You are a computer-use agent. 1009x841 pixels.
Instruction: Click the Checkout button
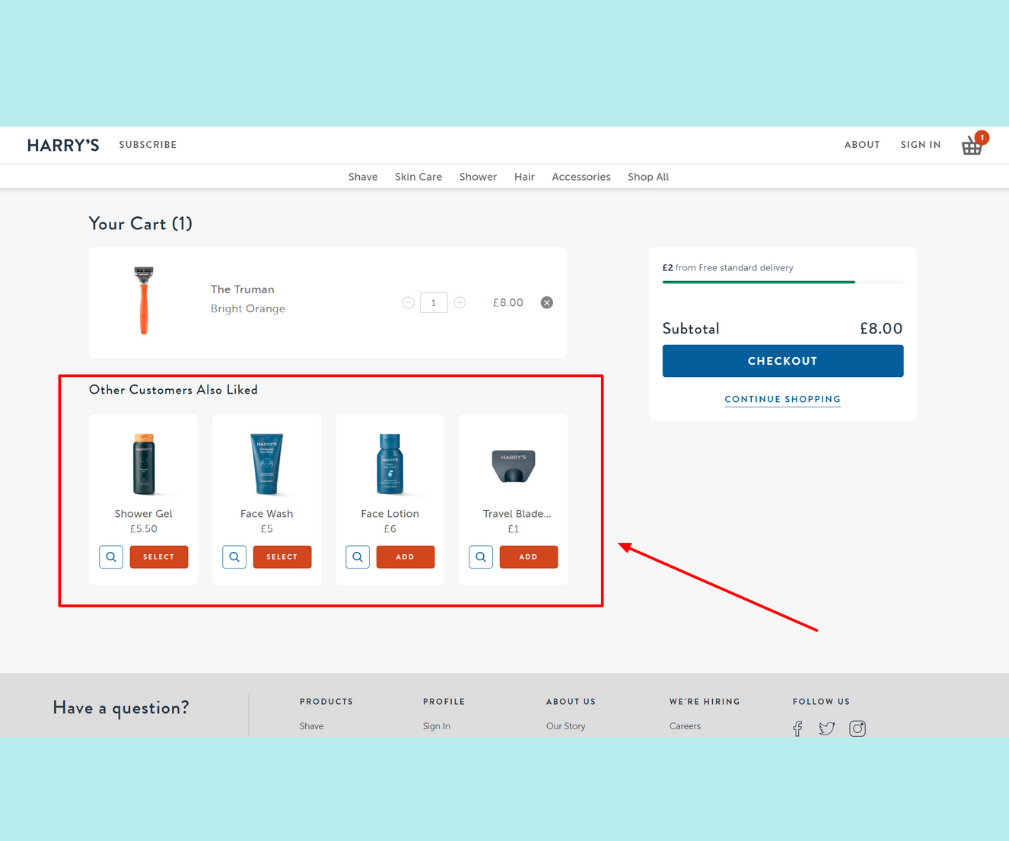pos(782,361)
